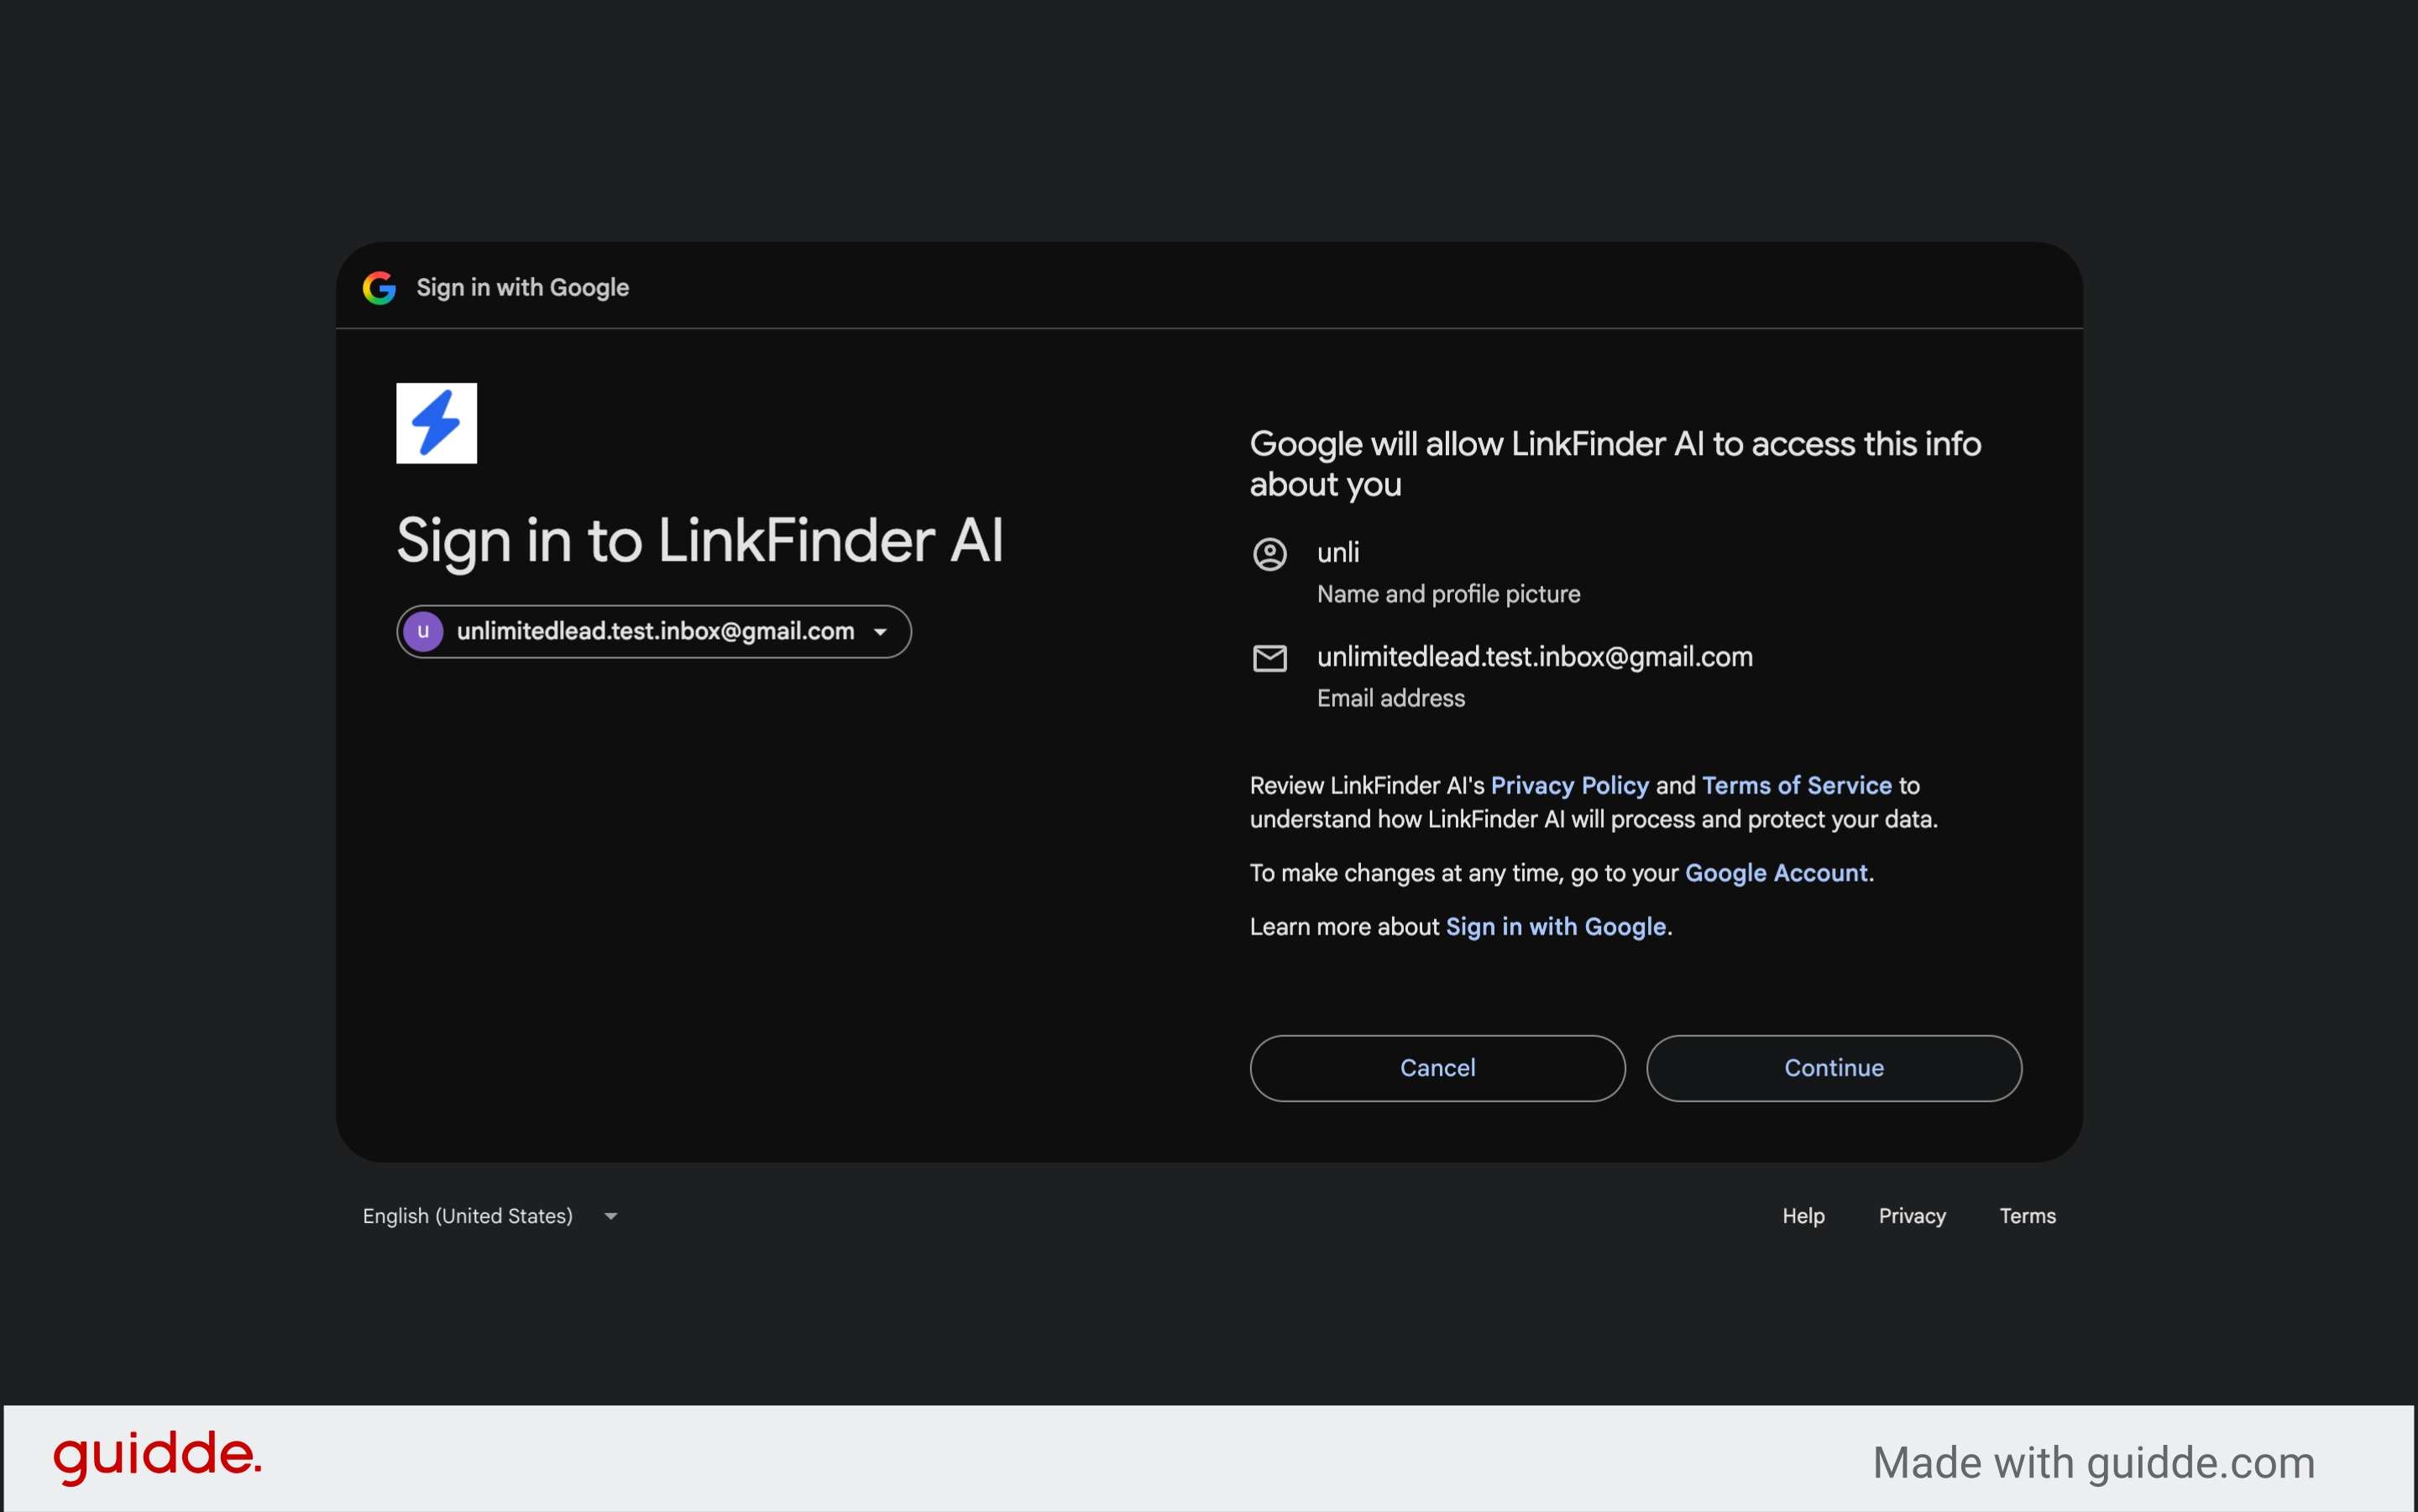The image size is (2418, 1512).
Task: Select the unlimitedlead.test.inbox@gmail.com account chip
Action: [654, 632]
